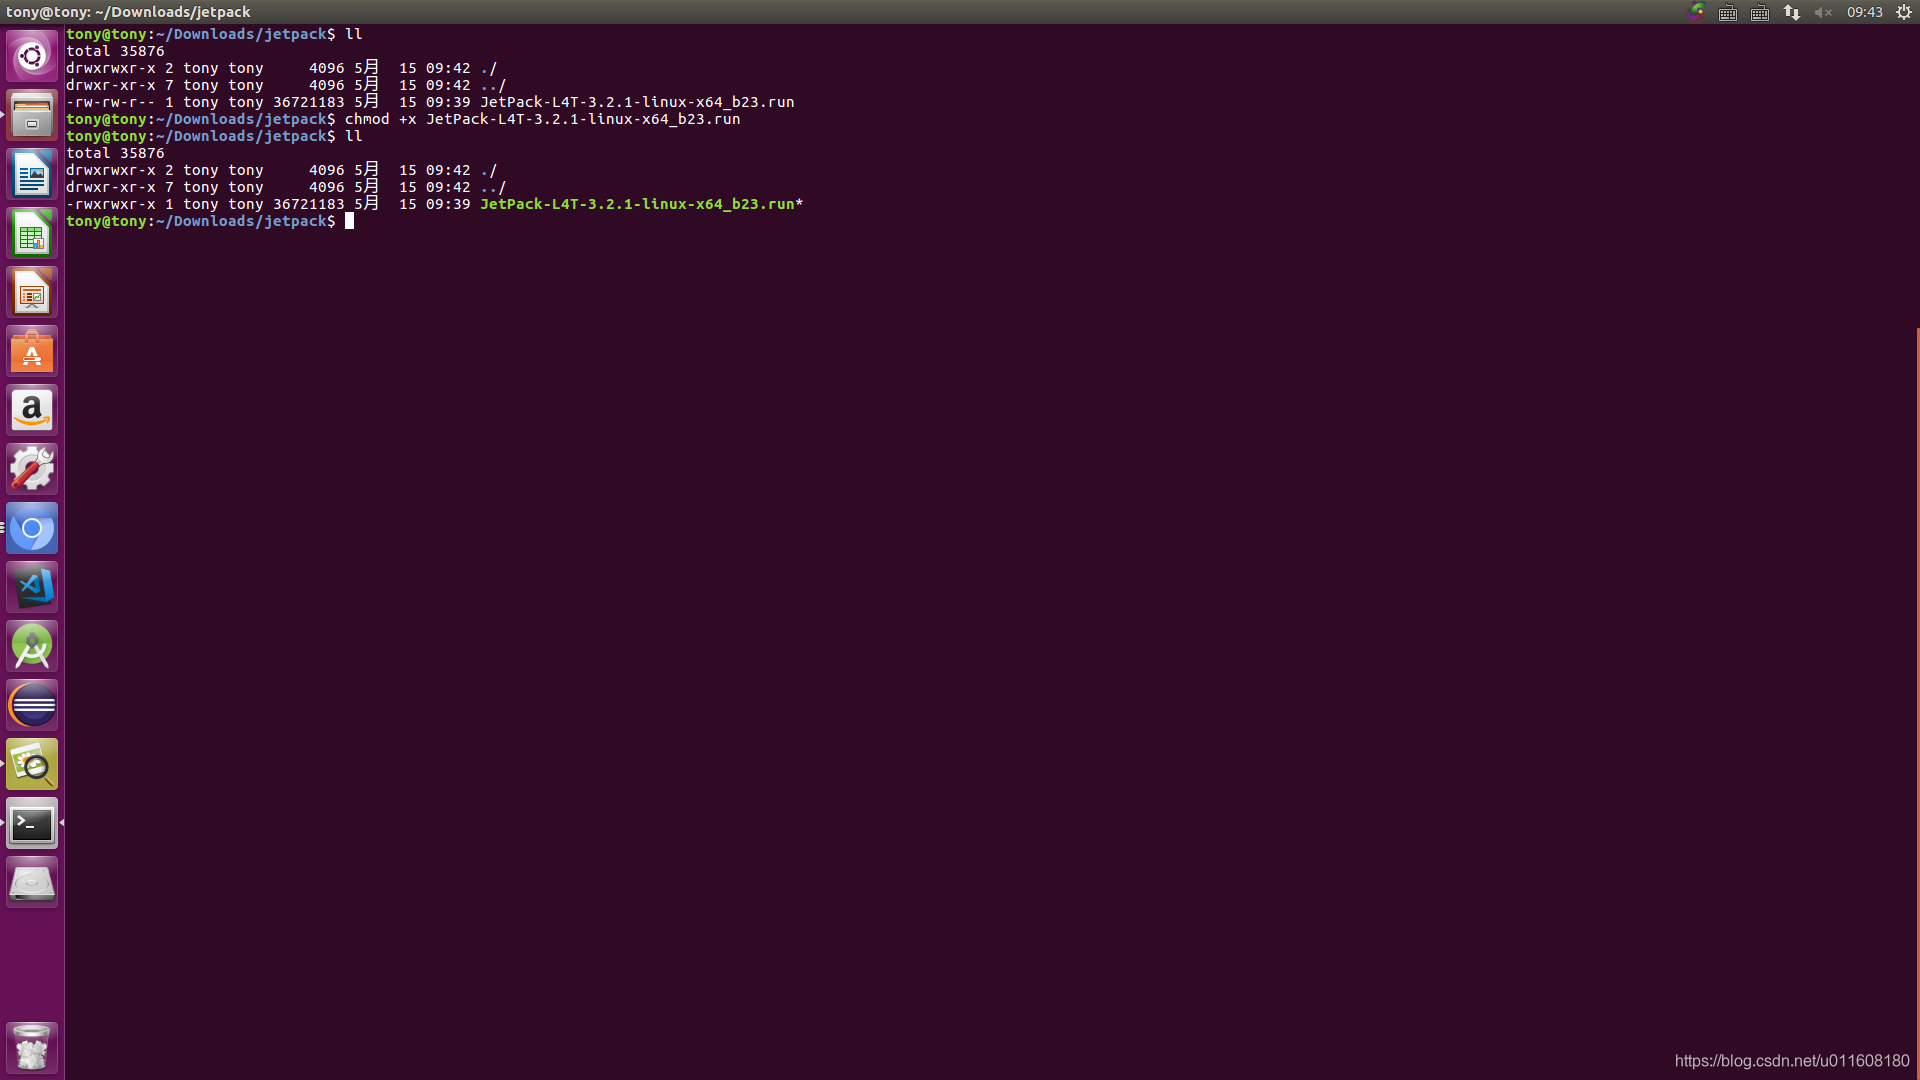This screenshot has height=1080, width=1920.
Task: Click the green JetPack-L4T-3.2.1-linux-x64_b23.run* filename
Action: pos(641,204)
